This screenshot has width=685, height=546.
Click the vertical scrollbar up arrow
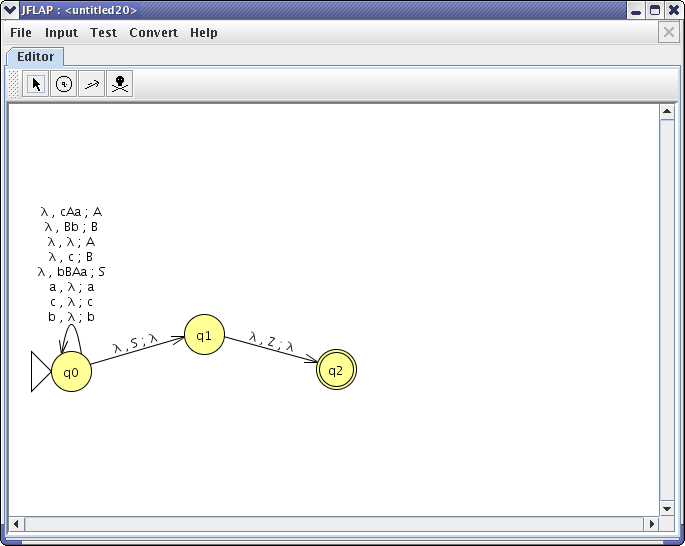coord(667,112)
